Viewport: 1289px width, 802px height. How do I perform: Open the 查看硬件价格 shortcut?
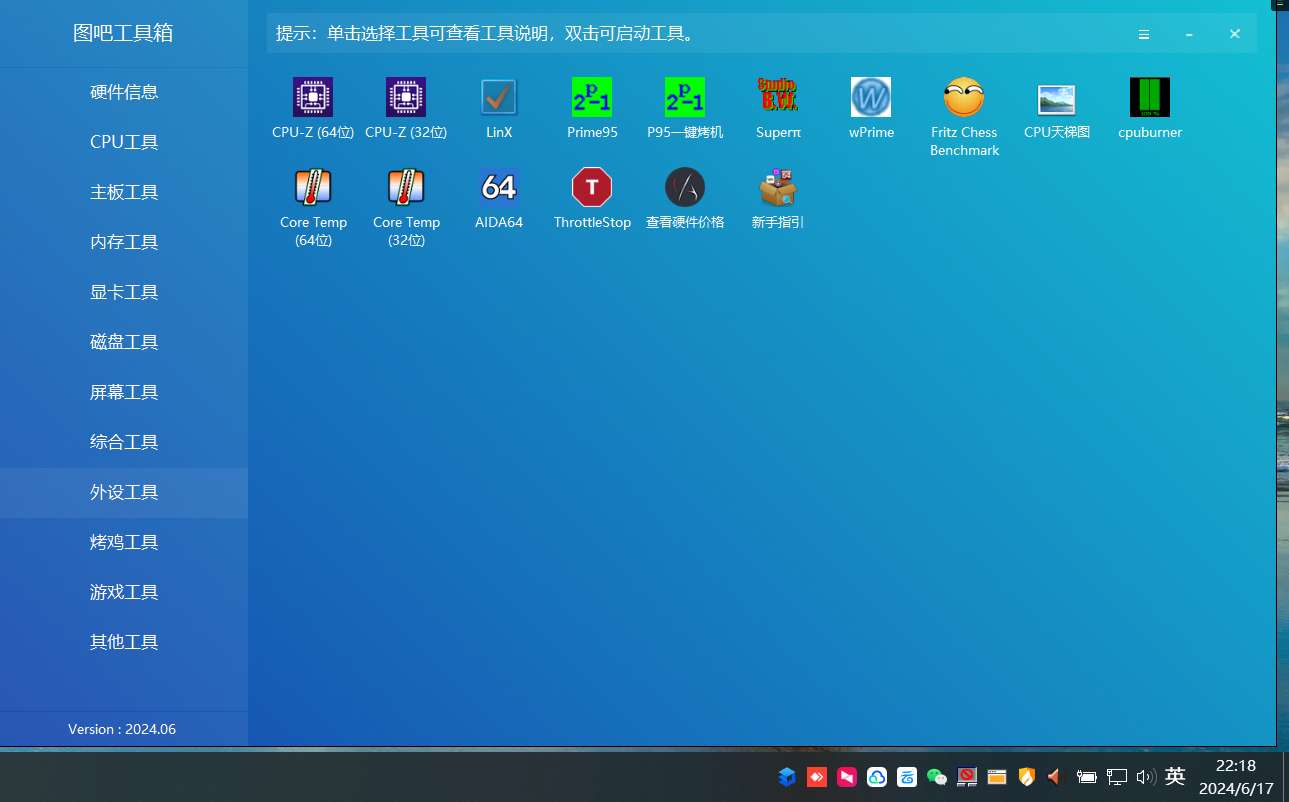click(x=685, y=188)
